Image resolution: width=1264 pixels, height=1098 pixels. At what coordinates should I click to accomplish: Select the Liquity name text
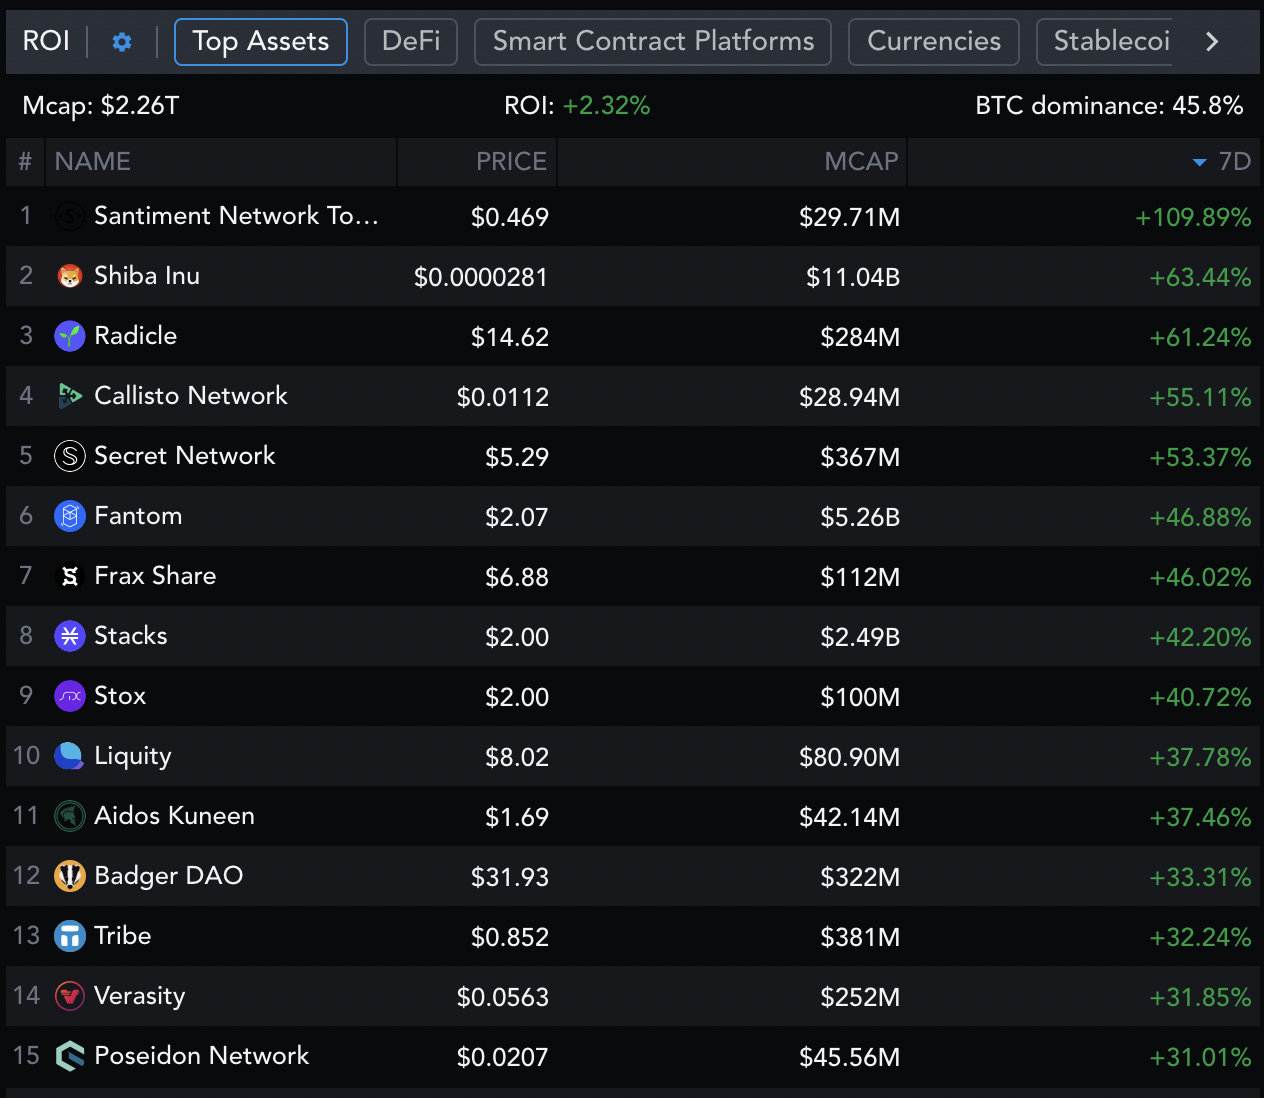tap(133, 757)
